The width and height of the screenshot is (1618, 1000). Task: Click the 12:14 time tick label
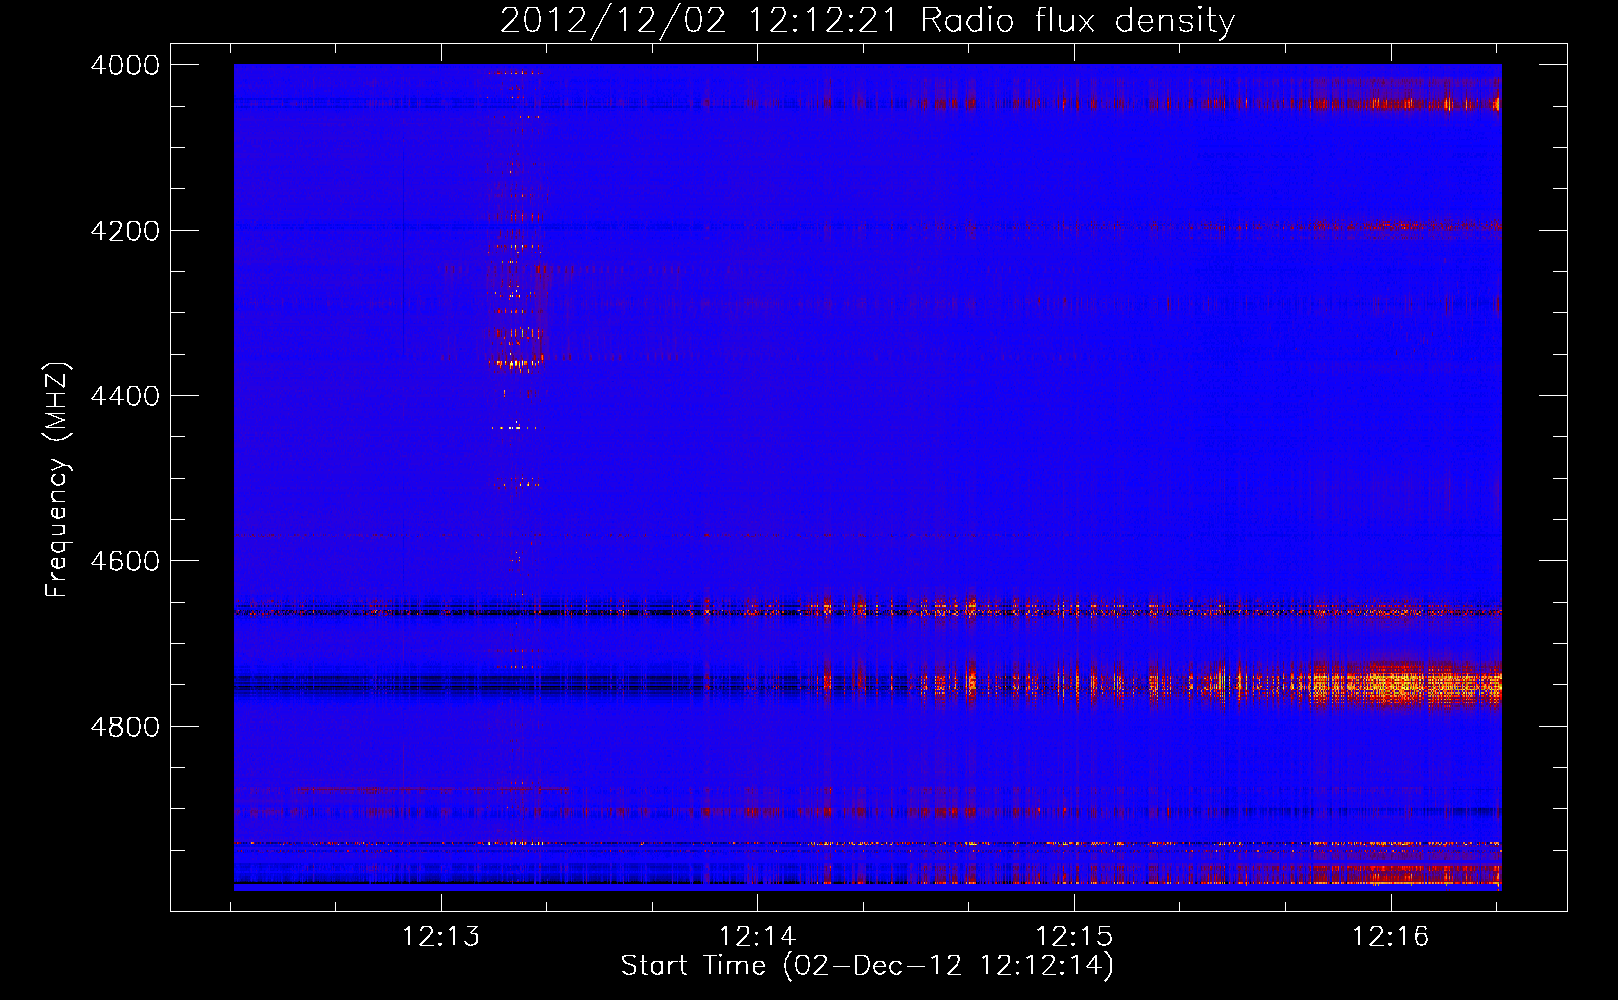[758, 937]
